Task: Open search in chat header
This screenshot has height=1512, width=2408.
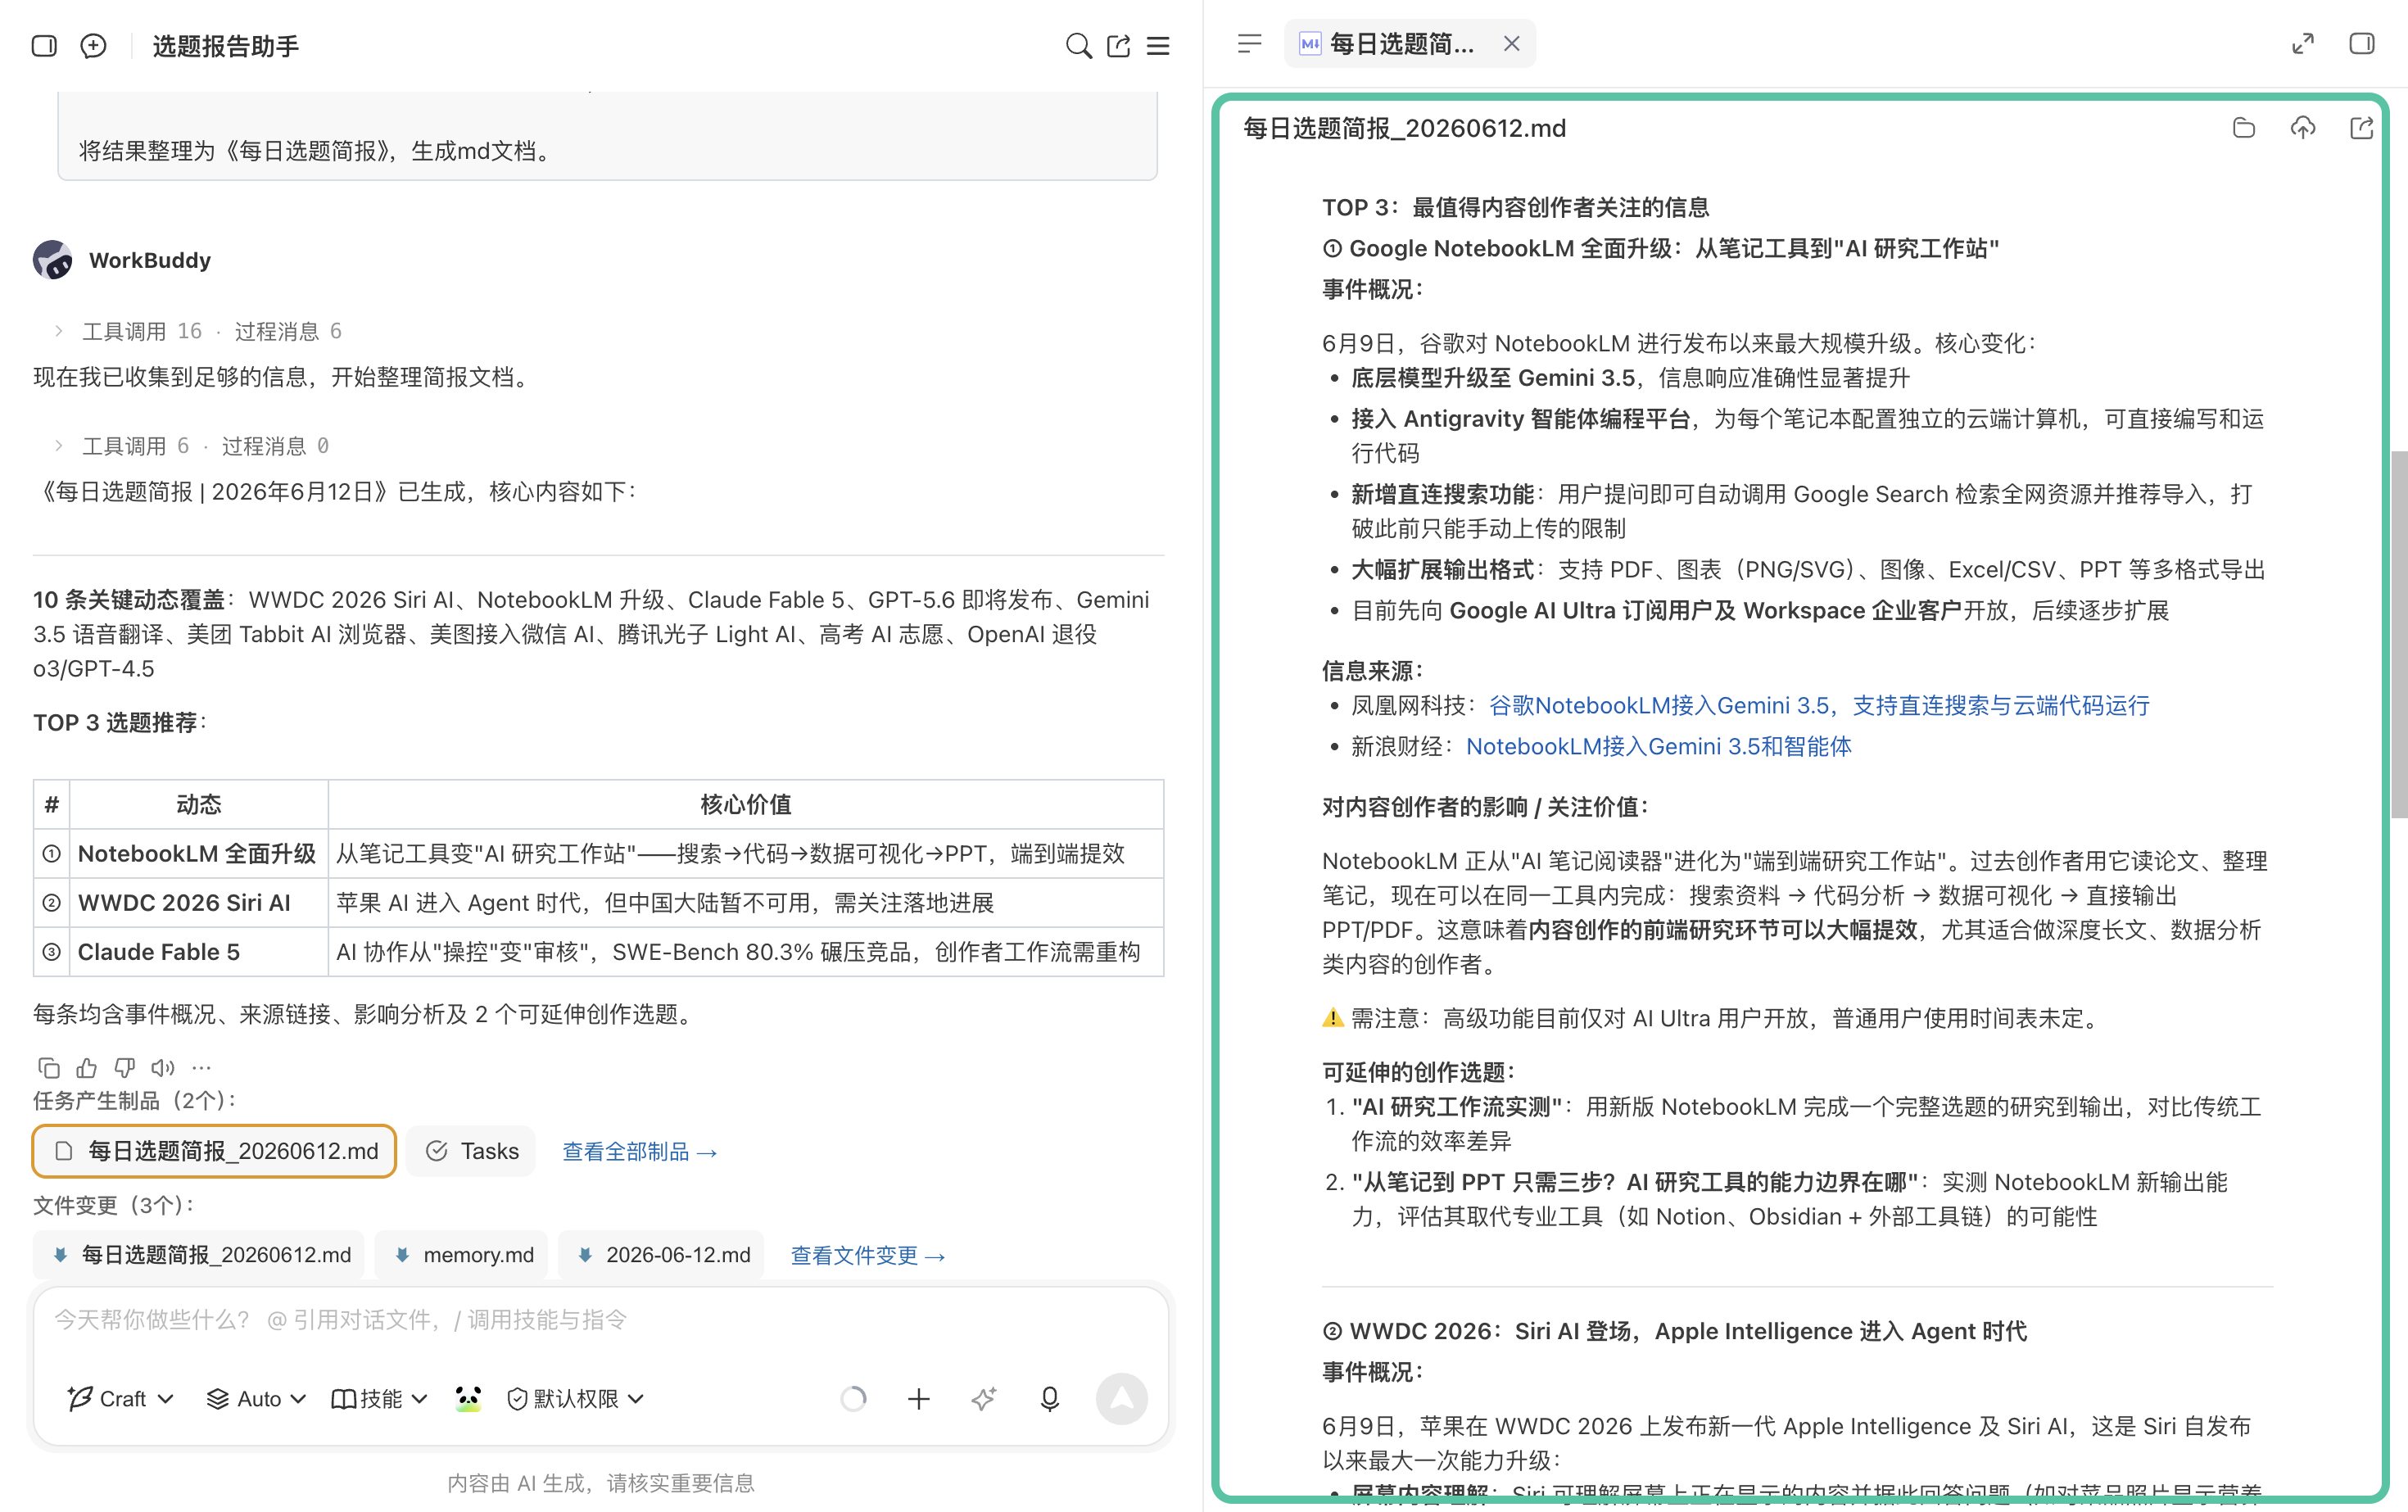Action: click(x=1078, y=46)
